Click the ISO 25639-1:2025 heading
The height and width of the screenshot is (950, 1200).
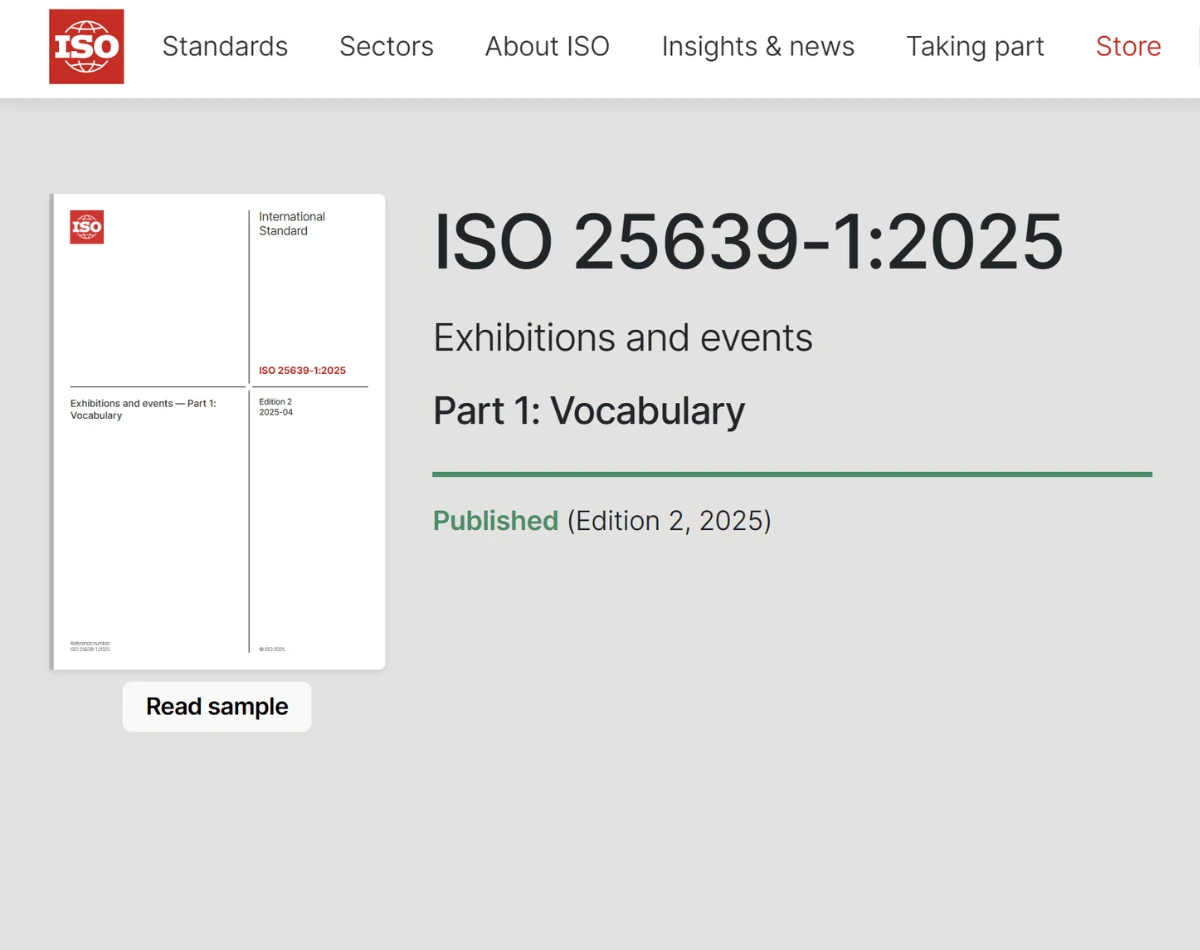click(x=748, y=242)
